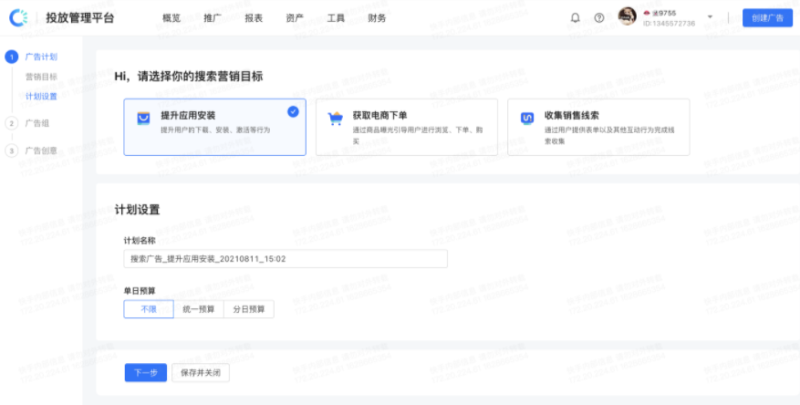
Task: Click the step 1 number circle
Action: coord(11,57)
